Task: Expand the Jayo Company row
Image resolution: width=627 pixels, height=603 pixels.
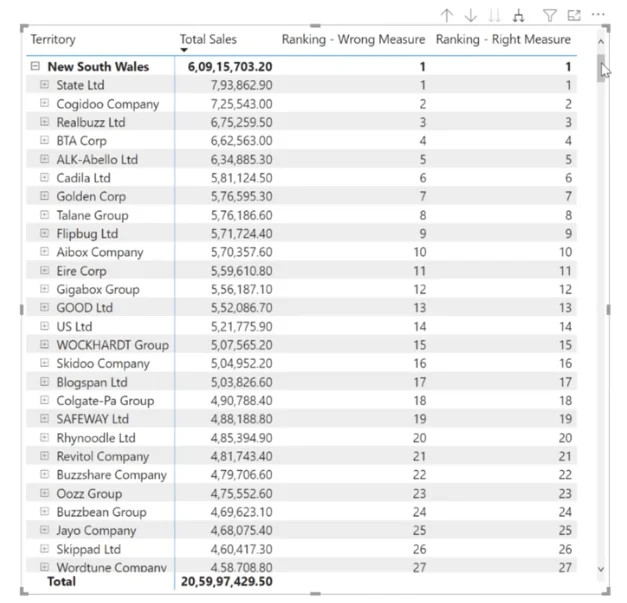Action: [44, 530]
